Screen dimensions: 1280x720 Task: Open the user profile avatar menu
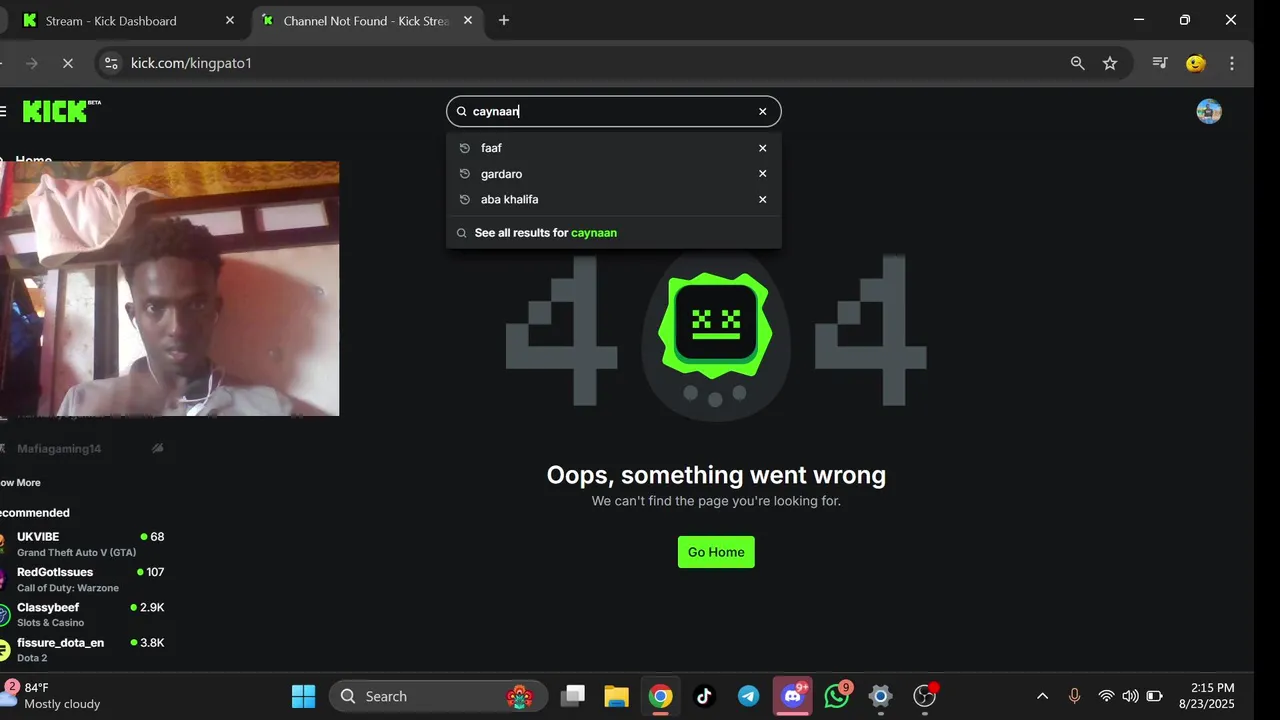pyautogui.click(x=1209, y=111)
